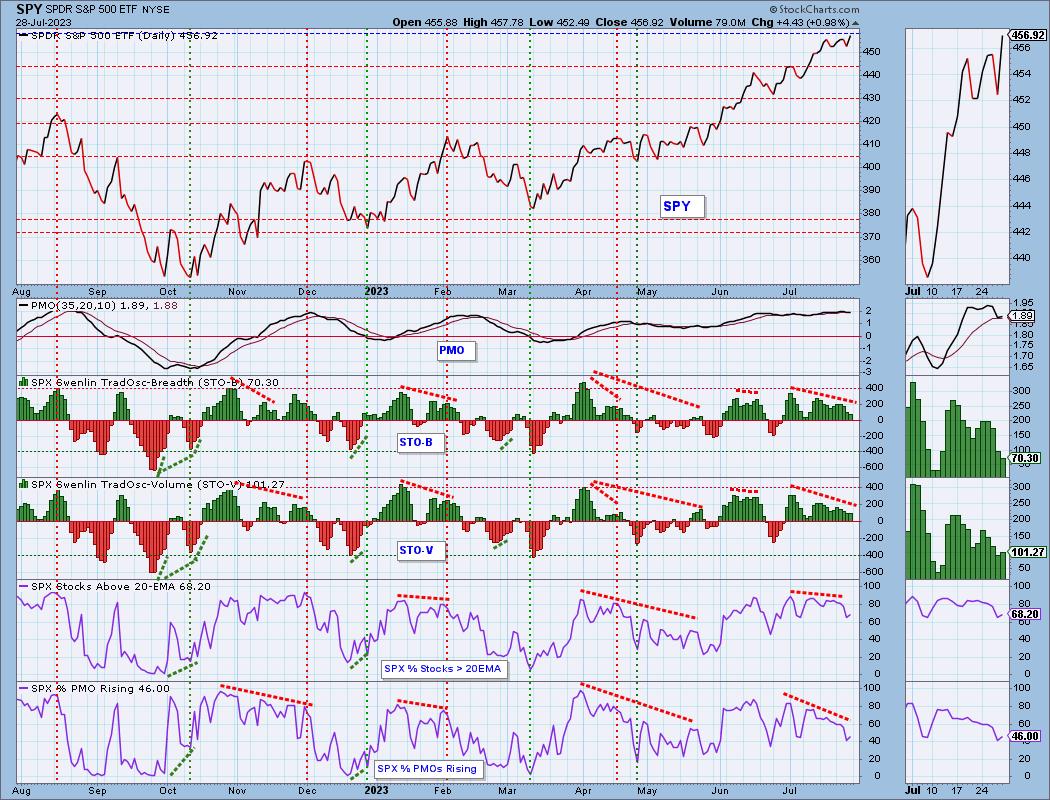Click the PMO label box
Screen dimensions: 1050x800
click(455, 350)
